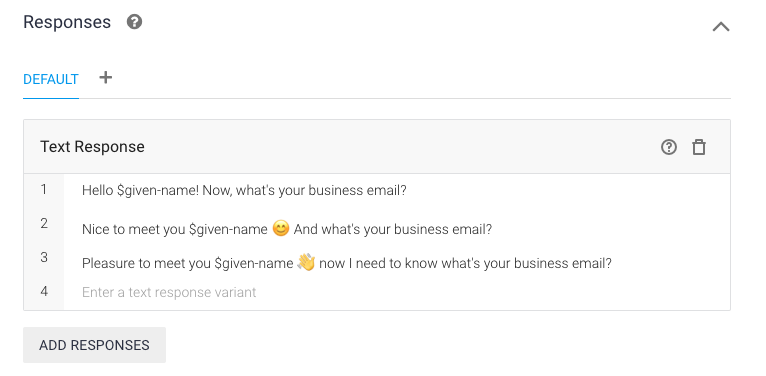The height and width of the screenshot is (376, 766).
Task: Collapse the Responses section with the chevron
Action: (x=721, y=27)
